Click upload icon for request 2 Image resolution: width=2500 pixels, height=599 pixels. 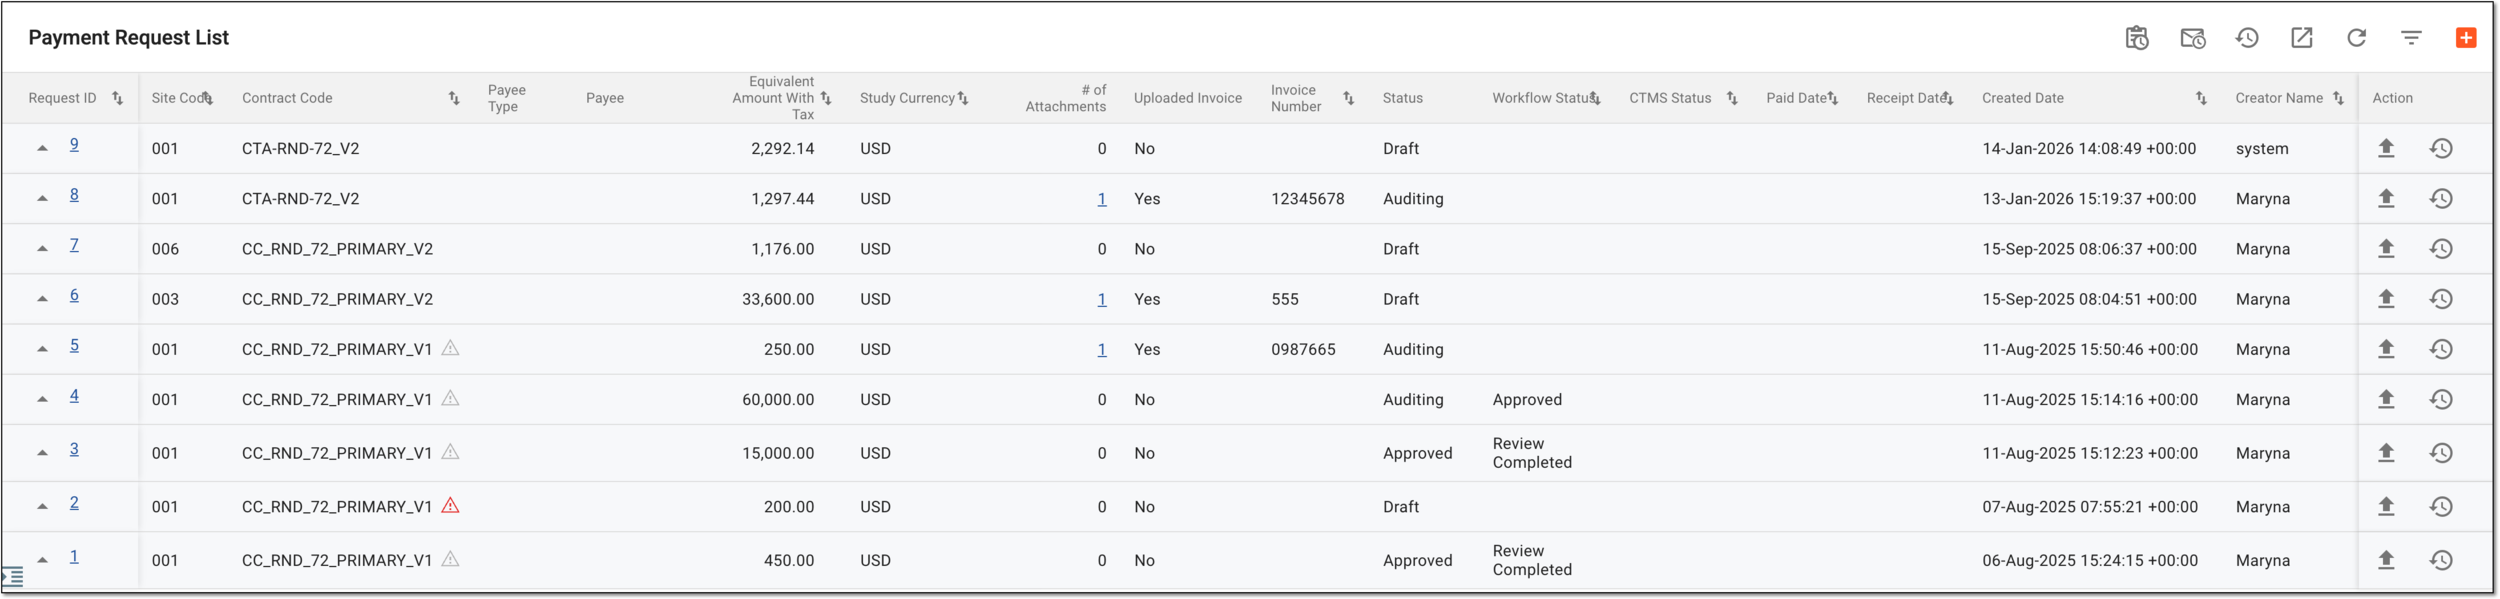pyautogui.click(x=2386, y=506)
